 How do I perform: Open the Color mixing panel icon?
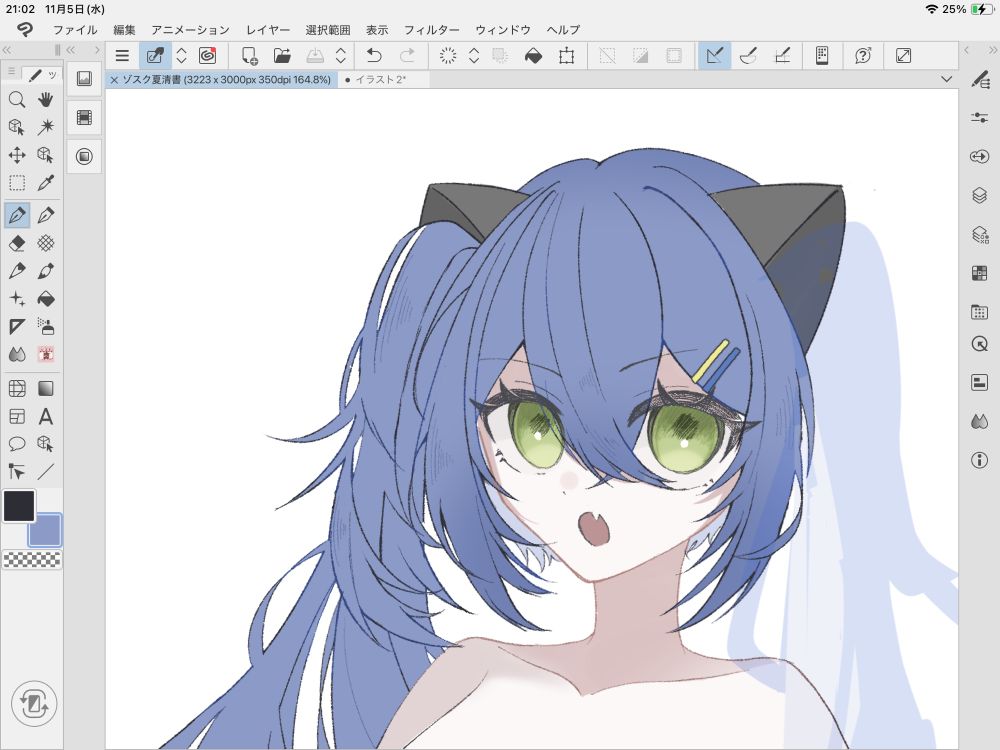980,421
